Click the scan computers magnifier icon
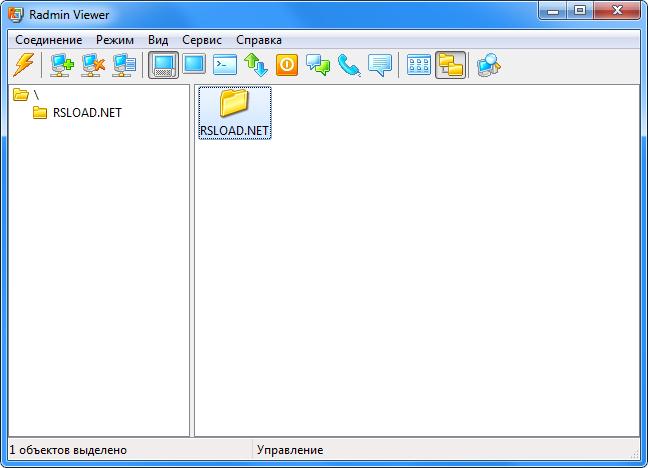The image size is (648, 468). coord(489,65)
